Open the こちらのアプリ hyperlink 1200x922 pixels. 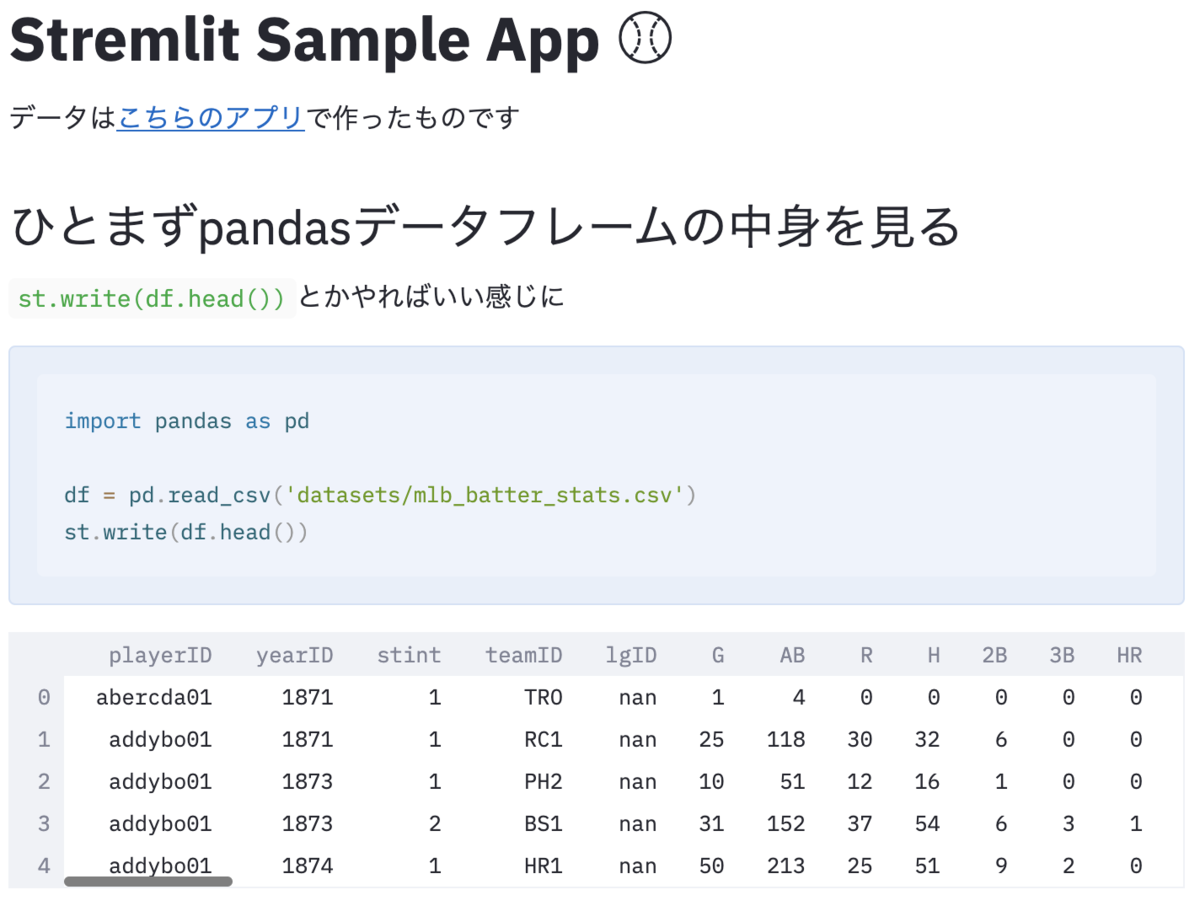[210, 118]
